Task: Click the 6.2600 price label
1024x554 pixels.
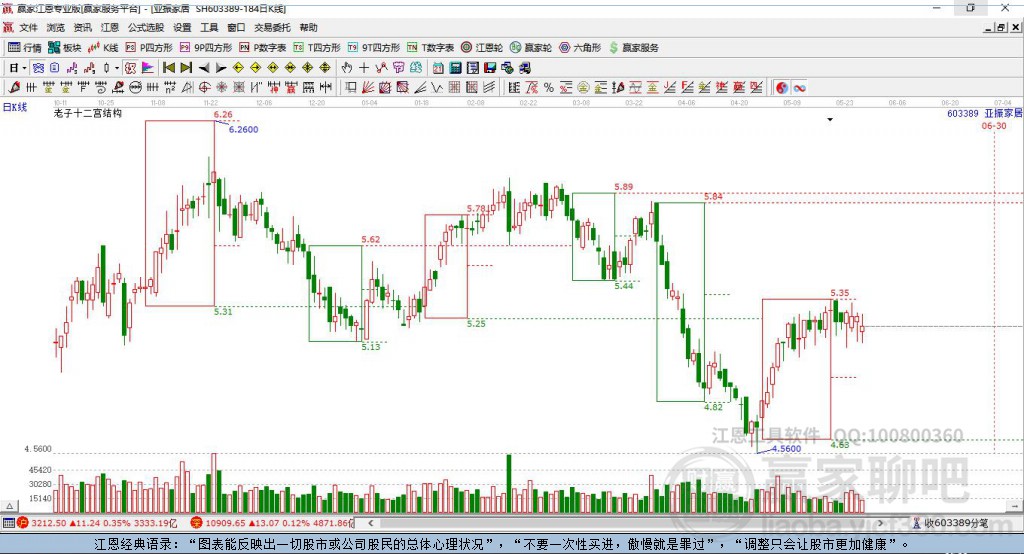Action: tap(244, 129)
